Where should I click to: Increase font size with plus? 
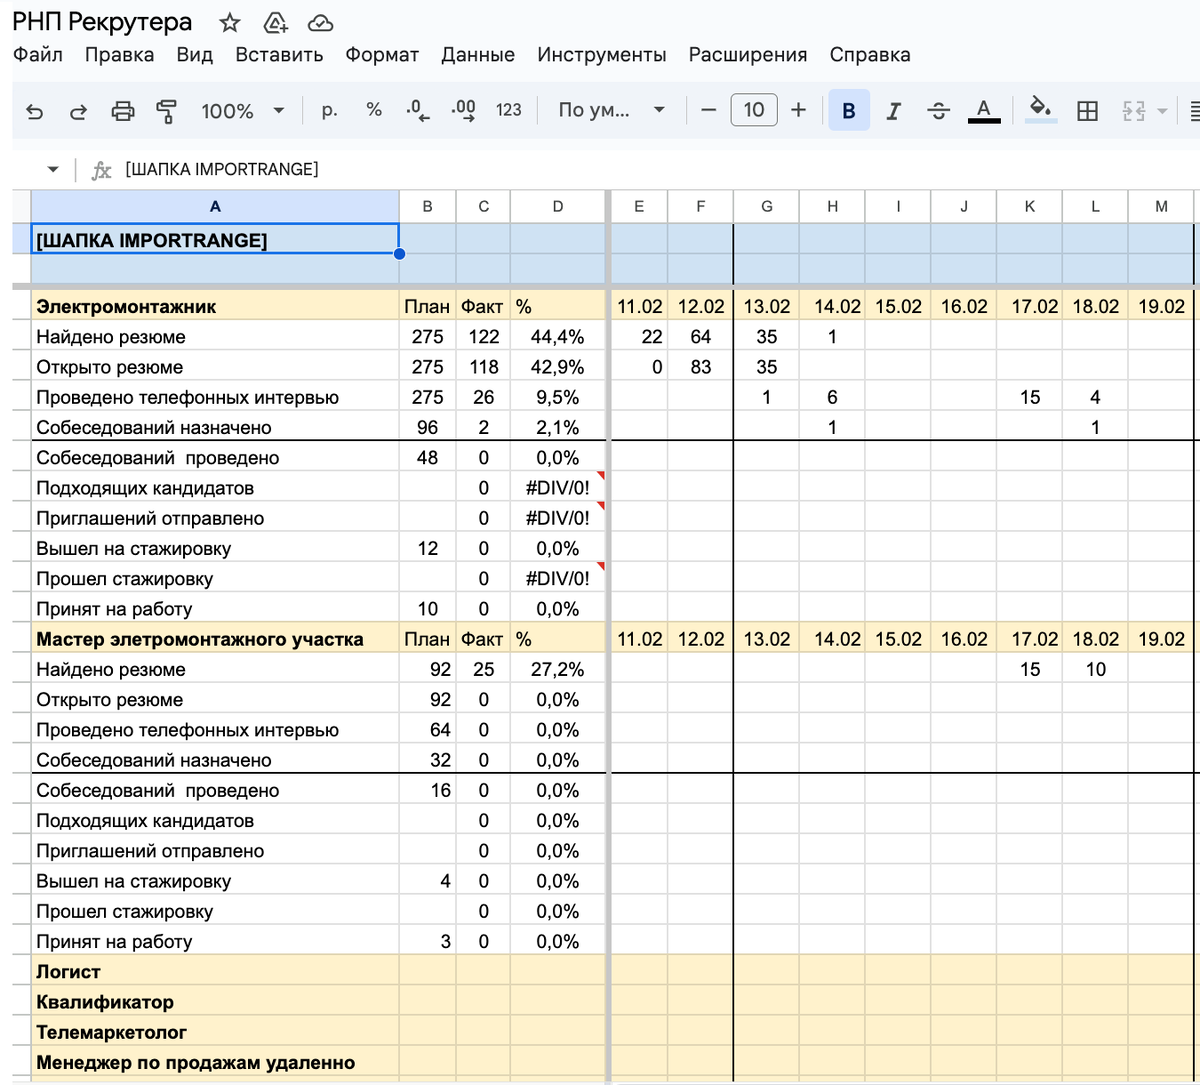click(x=798, y=110)
